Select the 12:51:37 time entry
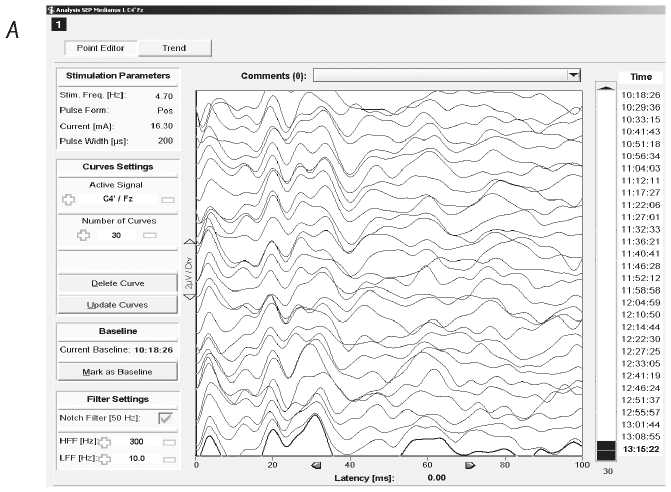The image size is (671, 492). point(641,400)
